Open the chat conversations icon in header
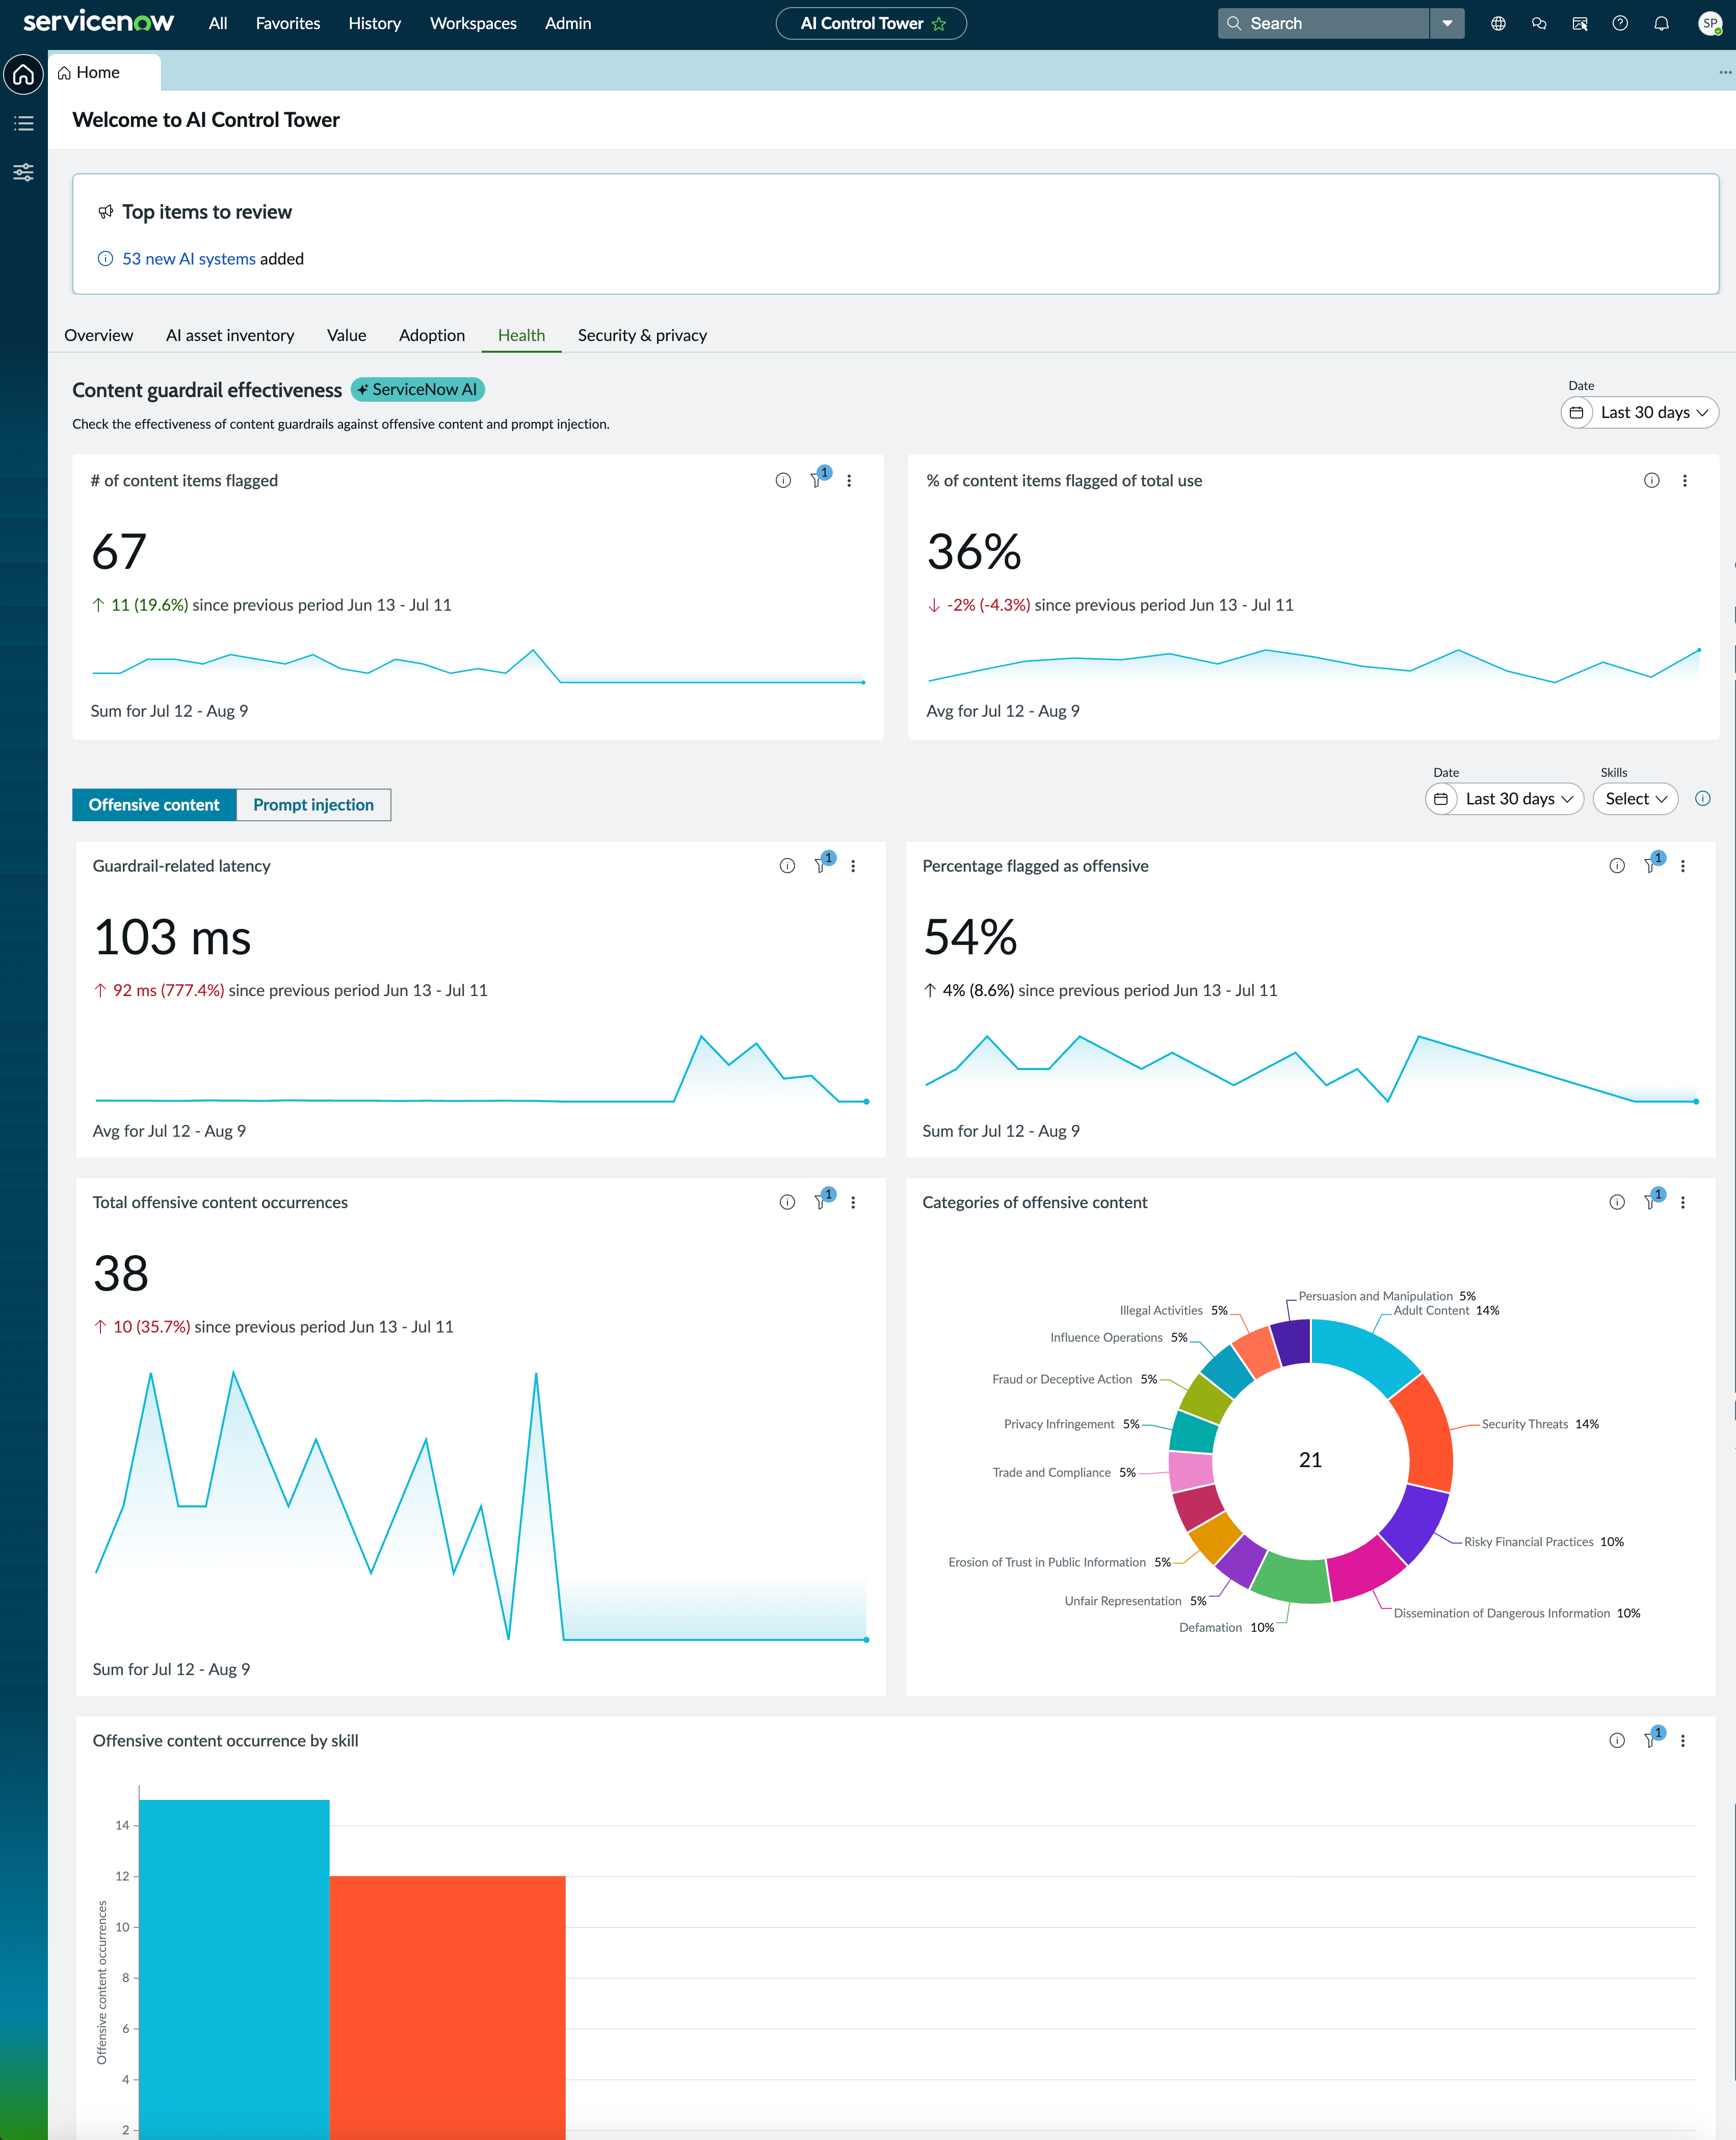Image resolution: width=1736 pixels, height=2140 pixels. click(x=1539, y=23)
